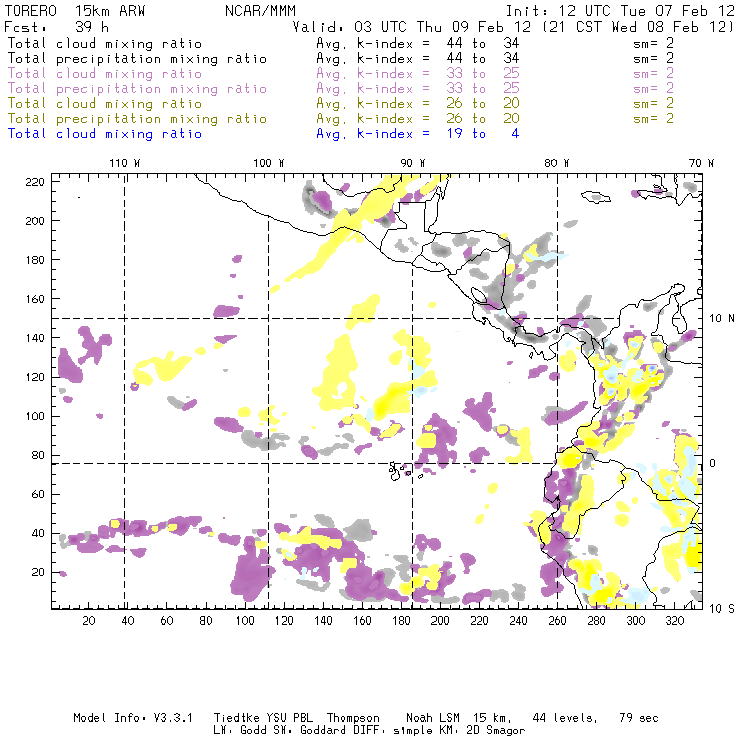The width and height of the screenshot is (740, 740).
Task: Click the olive "Total cloud mixing ratio" legend line
Action: 105,104
